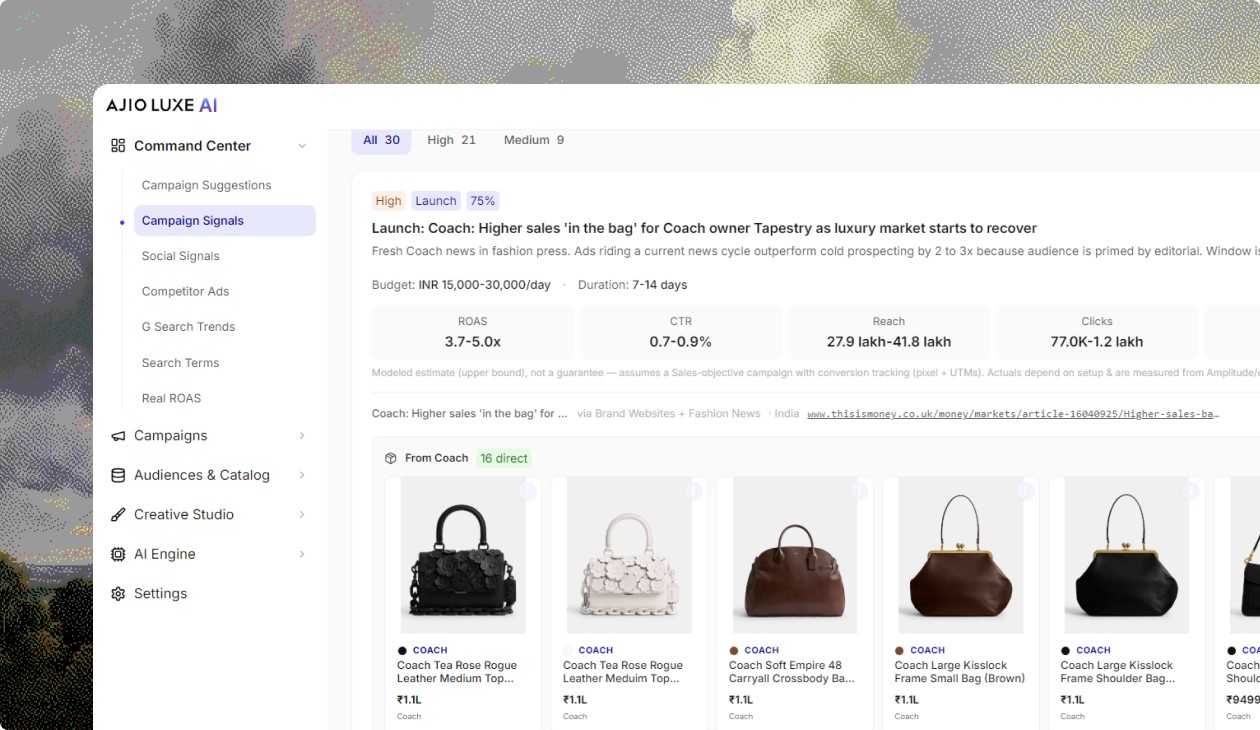
Task: Click brown Coach Large Kisslock thumbnail
Action: pos(961,555)
